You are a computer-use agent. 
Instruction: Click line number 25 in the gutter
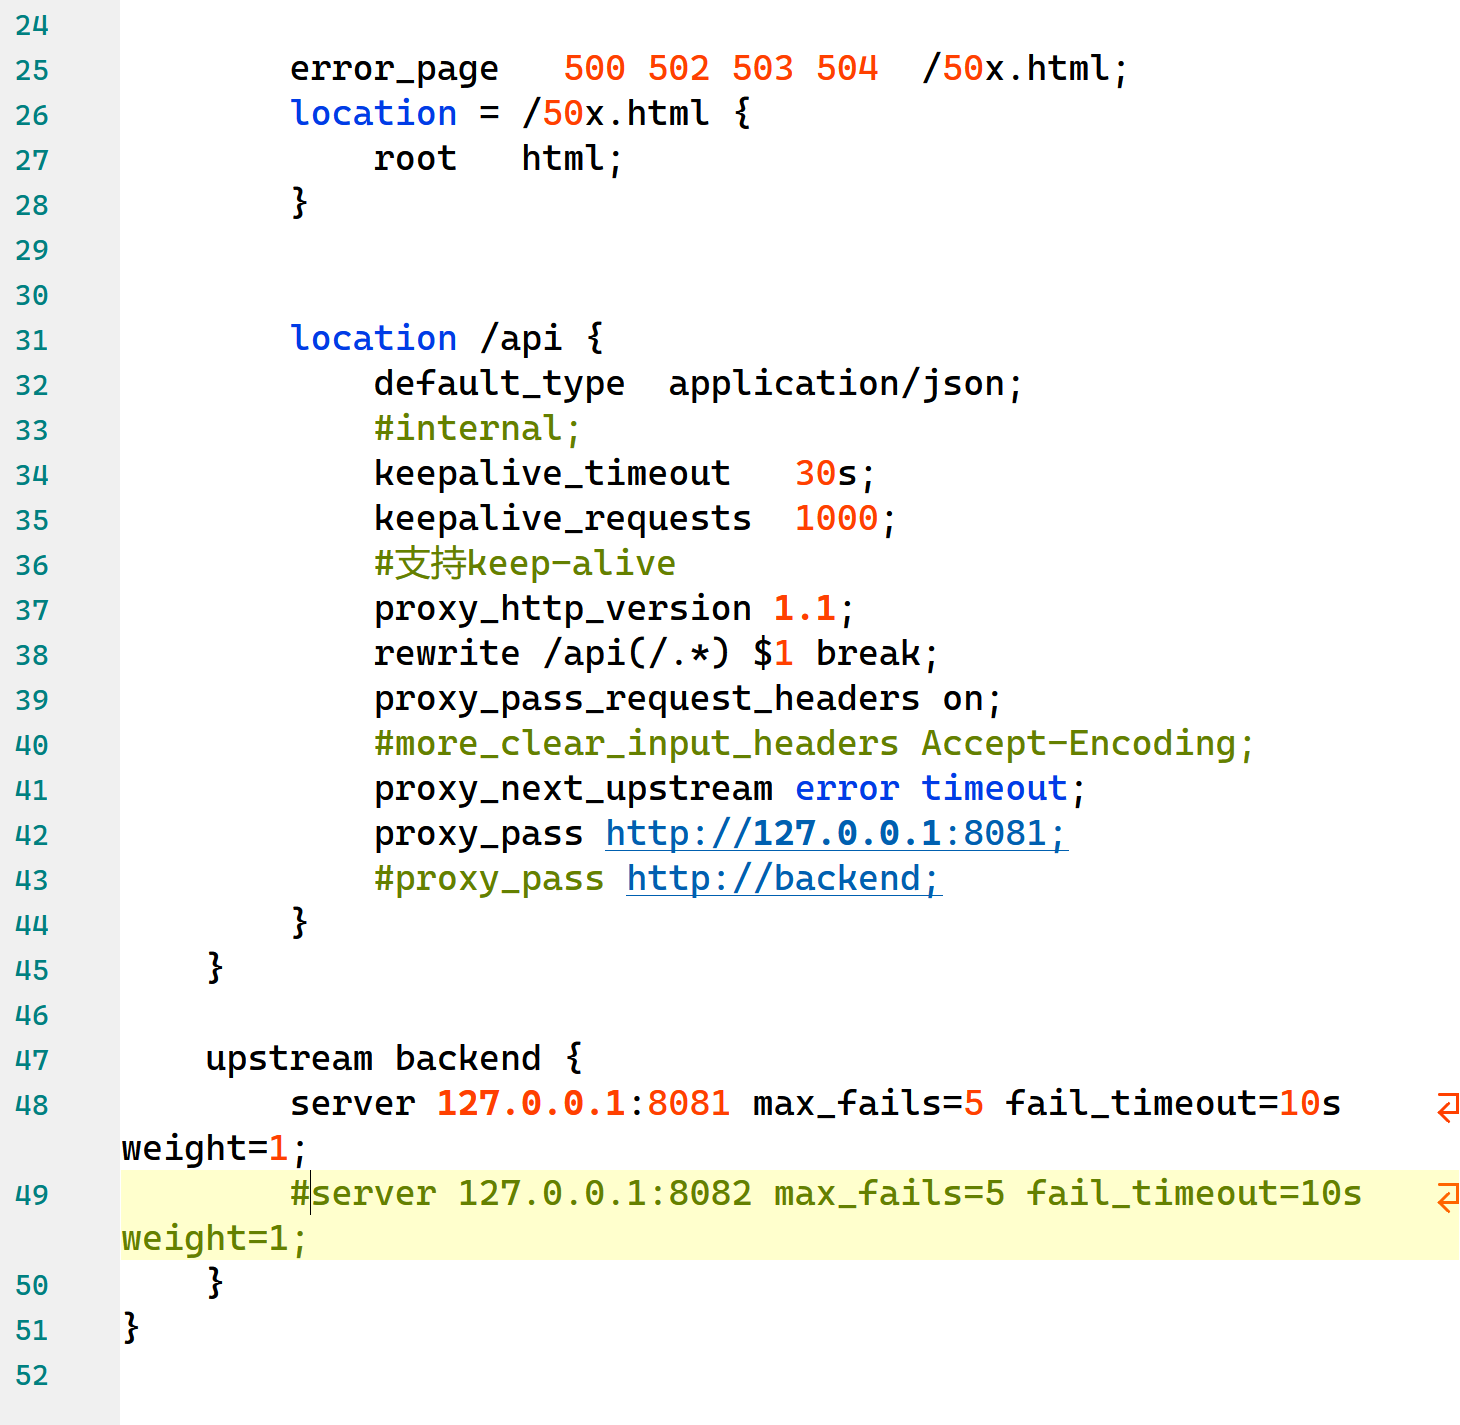[x=32, y=70]
